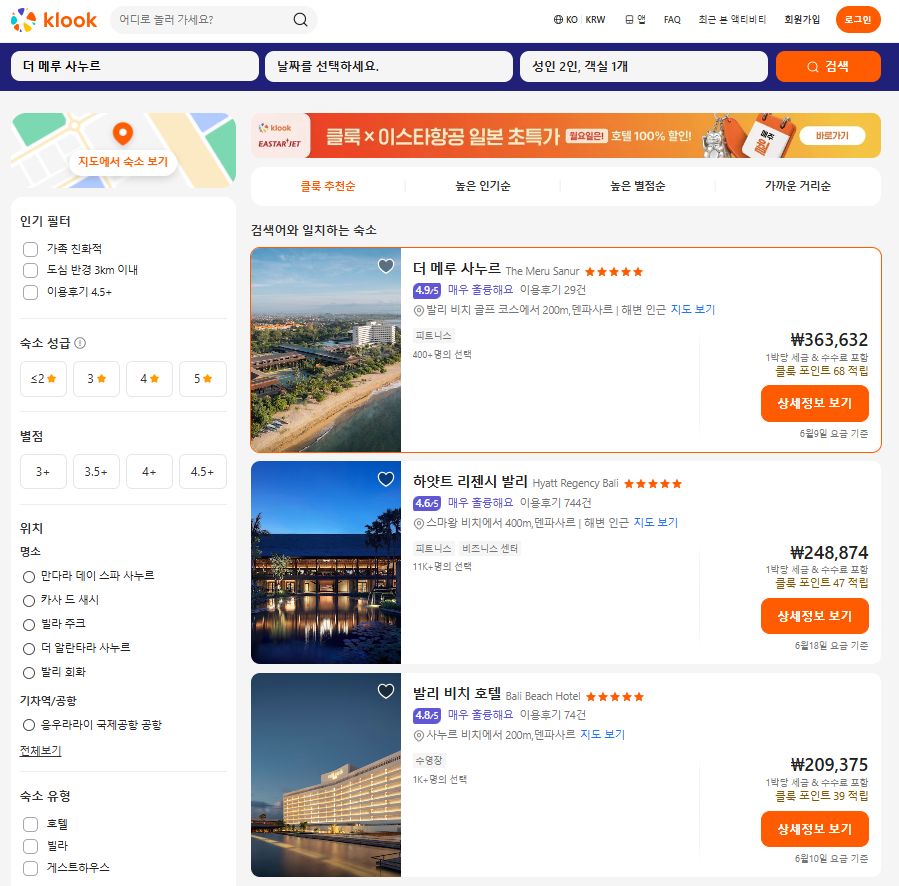Screen dimensions: 899x886
Task: Open 지도 보기 for 발리 비치 호텔
Action: point(602,735)
